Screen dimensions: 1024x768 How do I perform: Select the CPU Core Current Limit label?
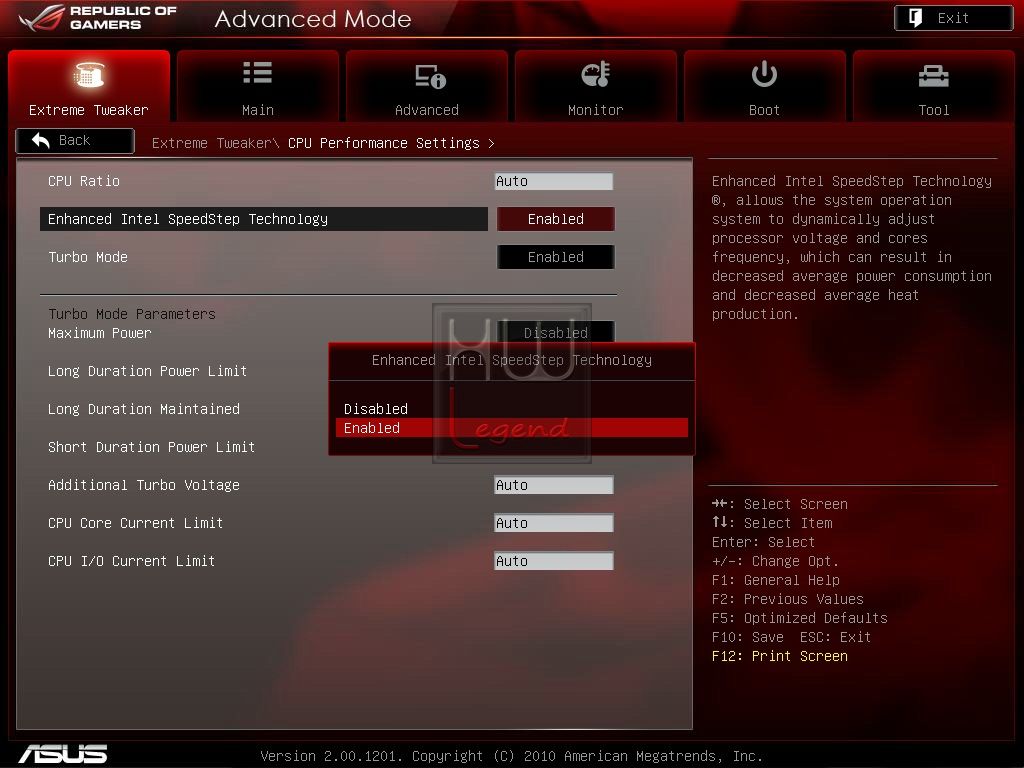click(x=135, y=523)
